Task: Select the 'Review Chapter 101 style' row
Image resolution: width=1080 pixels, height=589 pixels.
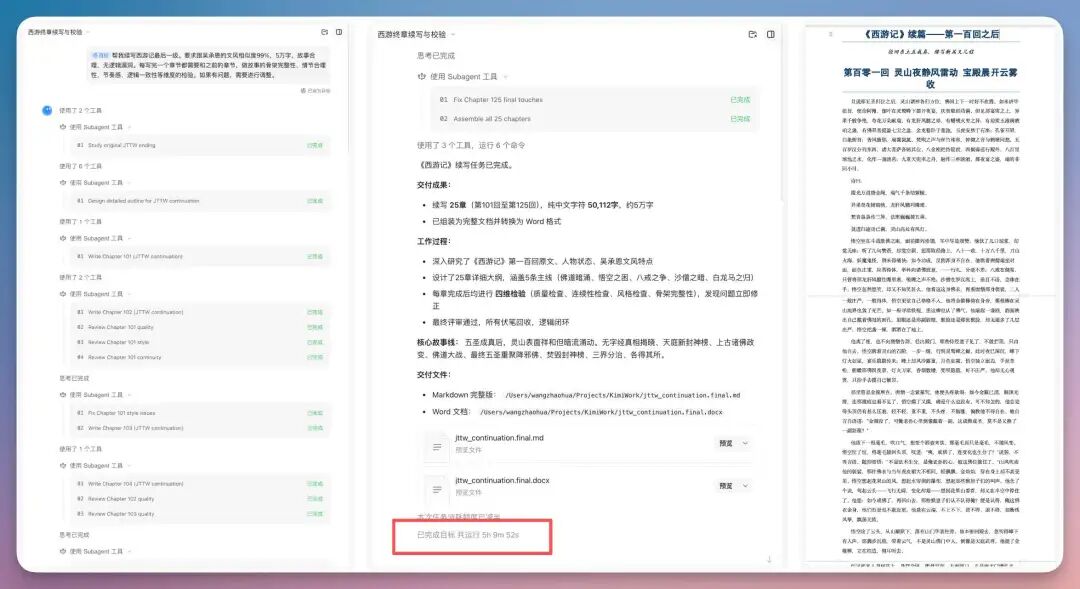Action: click(200, 342)
